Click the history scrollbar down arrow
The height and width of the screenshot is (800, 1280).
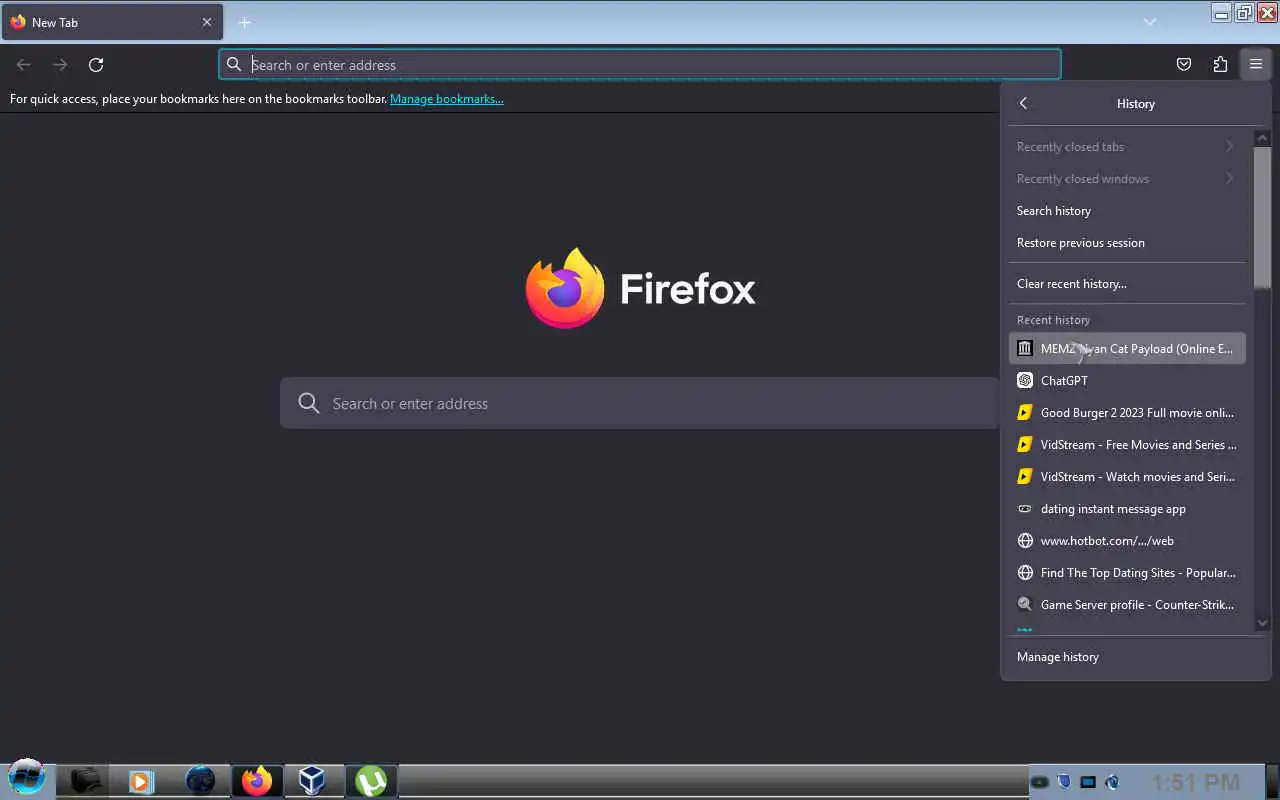pos(1262,623)
